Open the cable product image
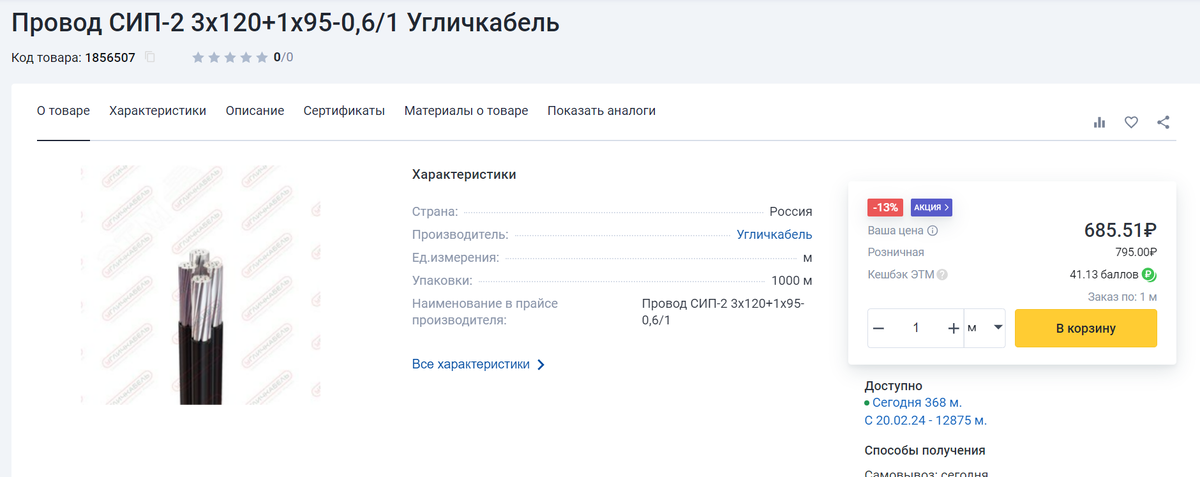Screen dimensions: 1200x477 pos(201,285)
